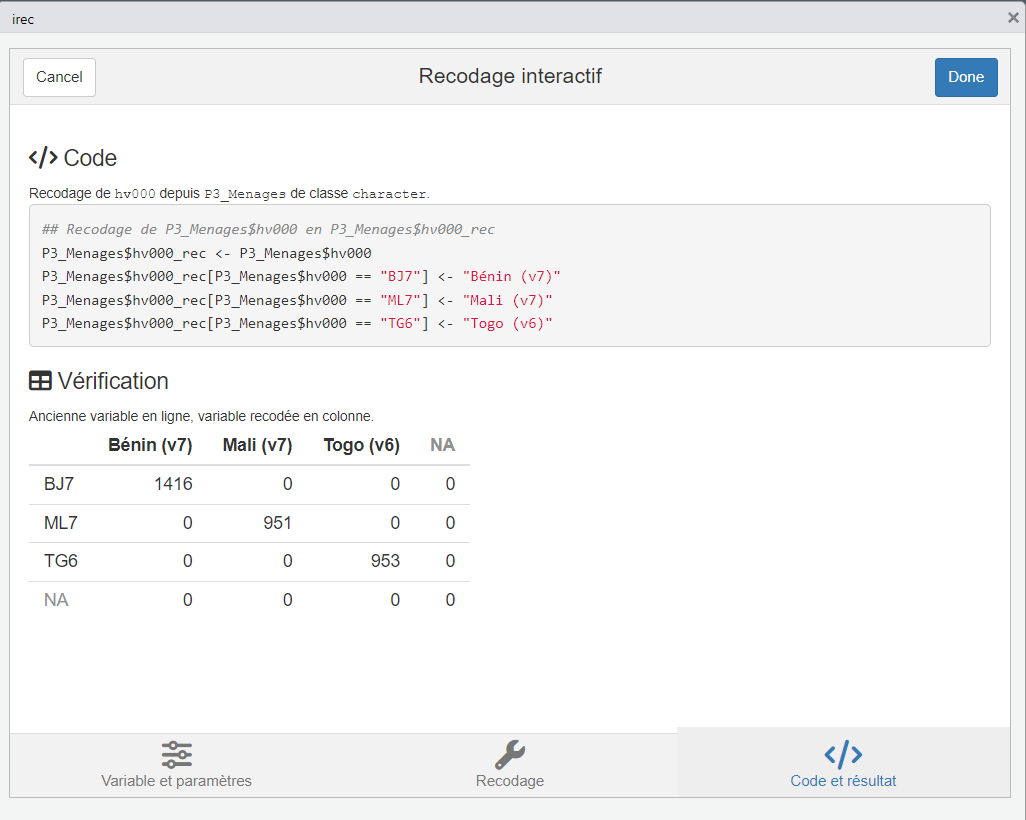Click the ML7 row label
The image size is (1026, 820).
pos(60,523)
